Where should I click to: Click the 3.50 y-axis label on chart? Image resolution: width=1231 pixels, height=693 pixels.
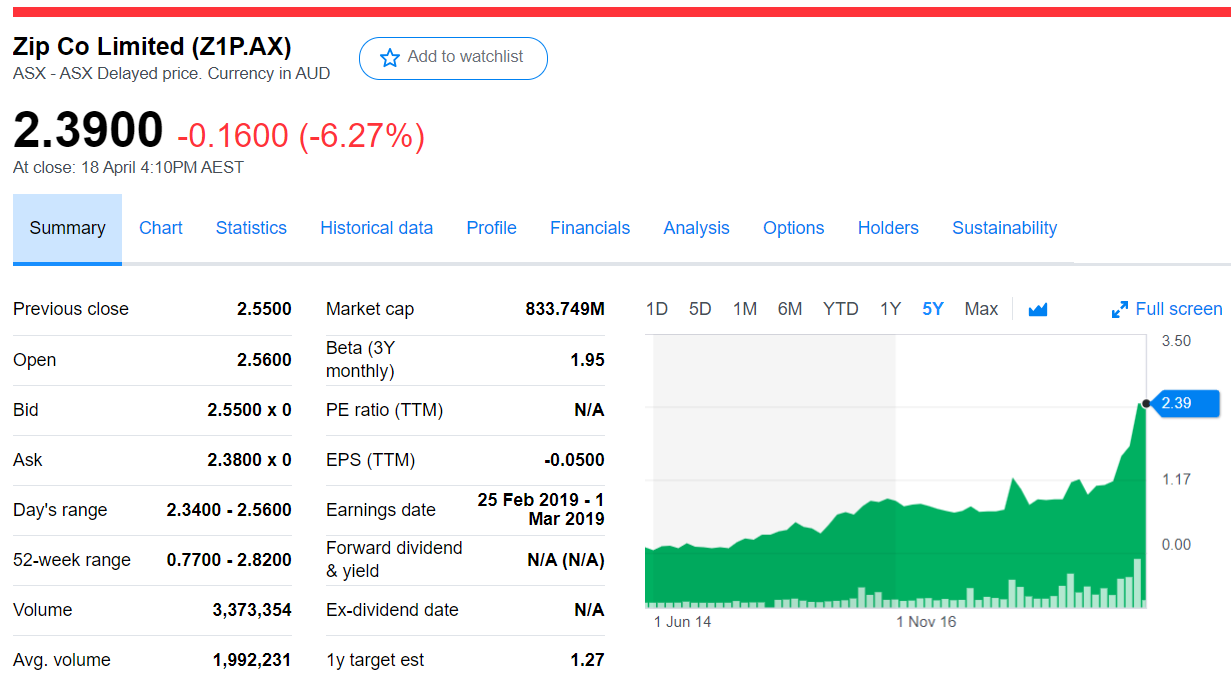coord(1176,341)
